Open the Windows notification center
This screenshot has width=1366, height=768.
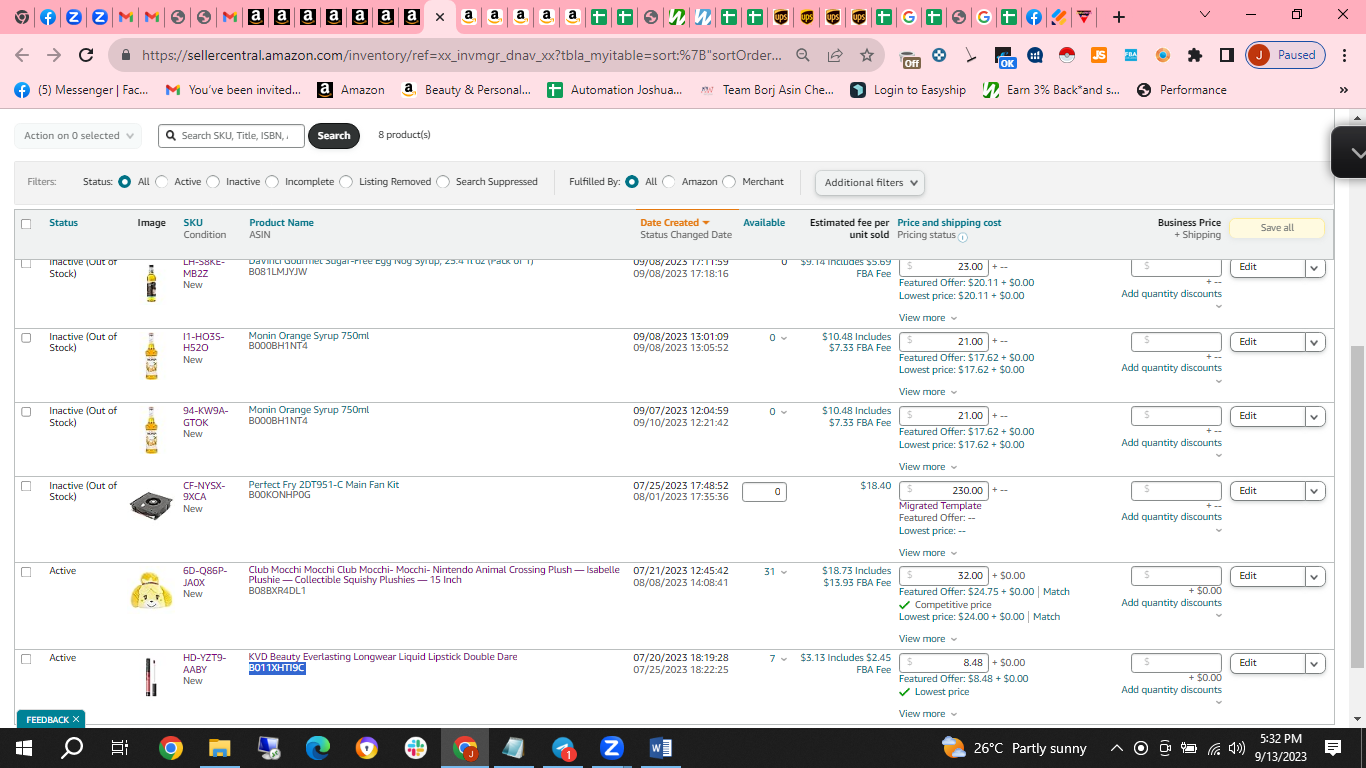(x=1333, y=748)
